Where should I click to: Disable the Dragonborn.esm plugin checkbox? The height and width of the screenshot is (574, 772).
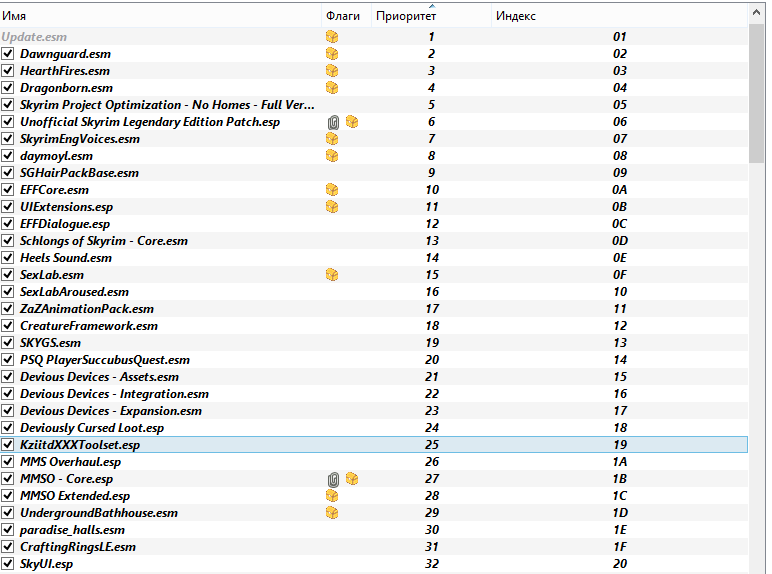[x=7, y=88]
